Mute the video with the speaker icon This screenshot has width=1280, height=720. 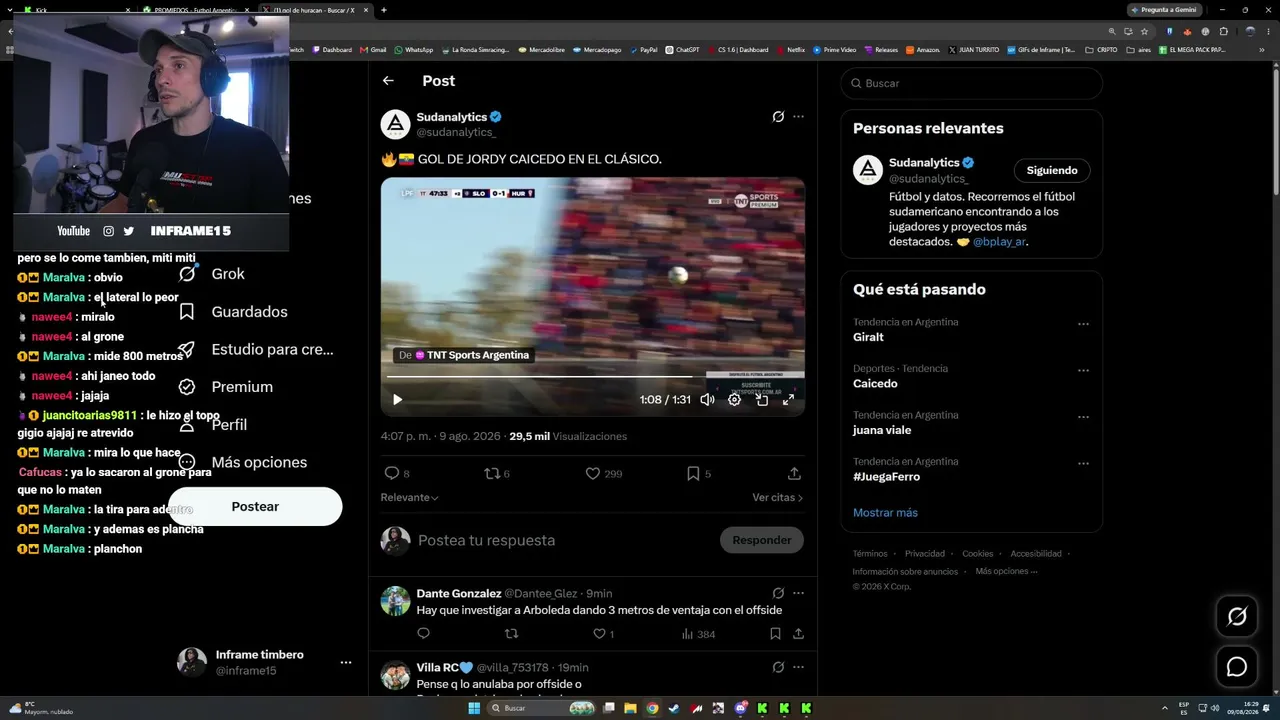pos(707,400)
